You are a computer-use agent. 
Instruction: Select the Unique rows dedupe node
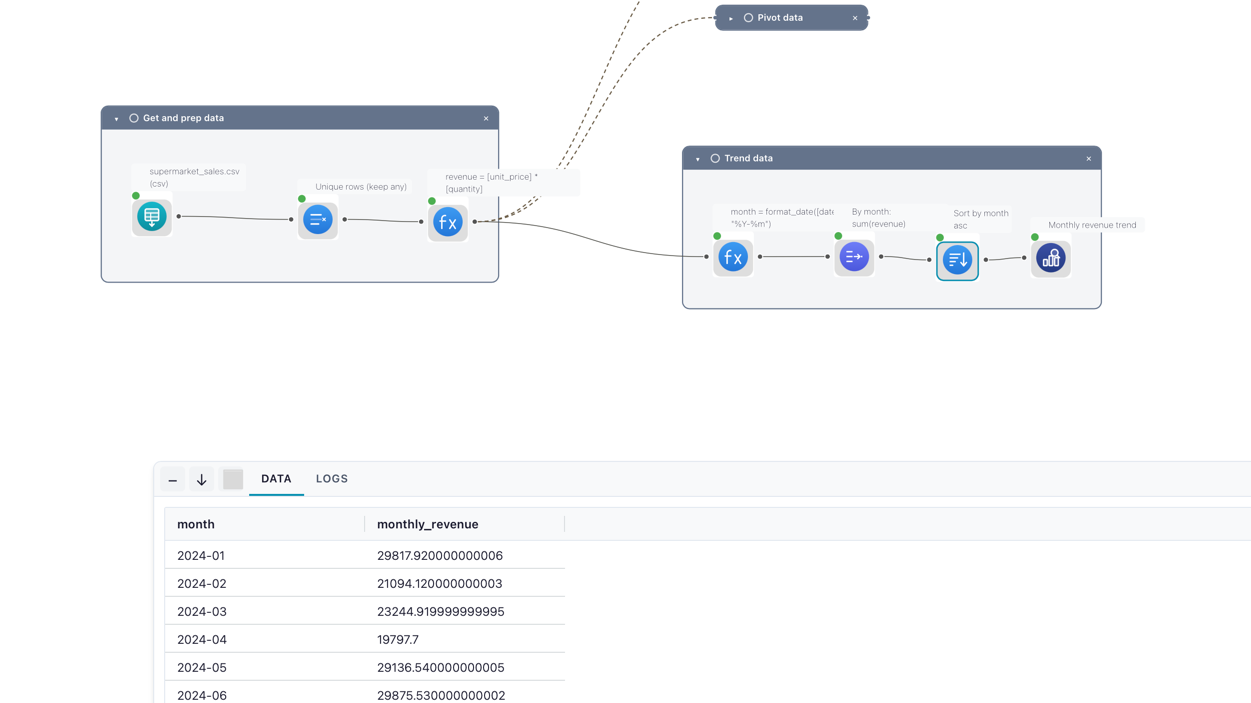click(318, 220)
